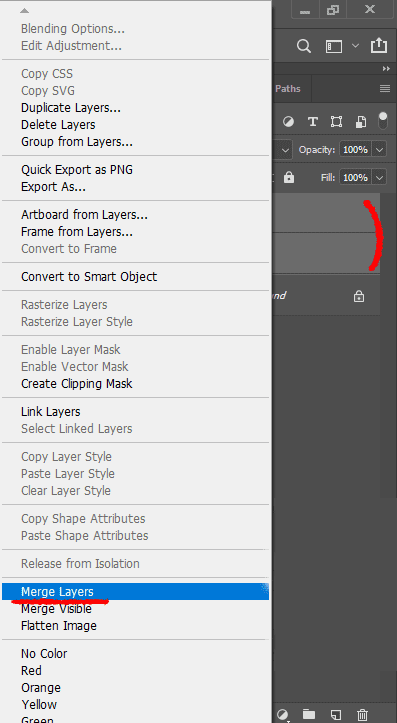Select Delete Layers menu entry
The height and width of the screenshot is (723, 397).
coord(58,125)
